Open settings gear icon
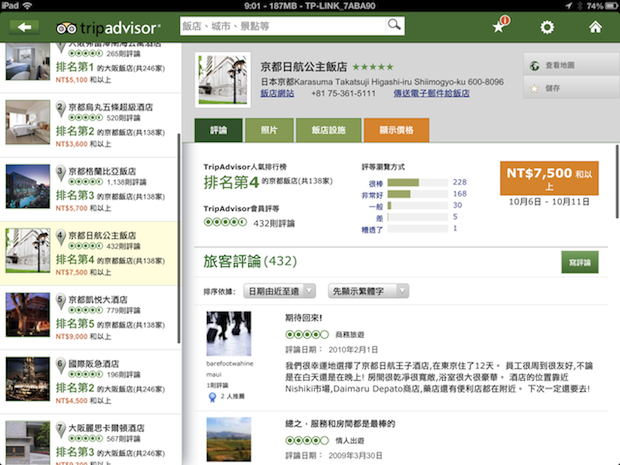The image size is (620, 465). pyautogui.click(x=547, y=27)
